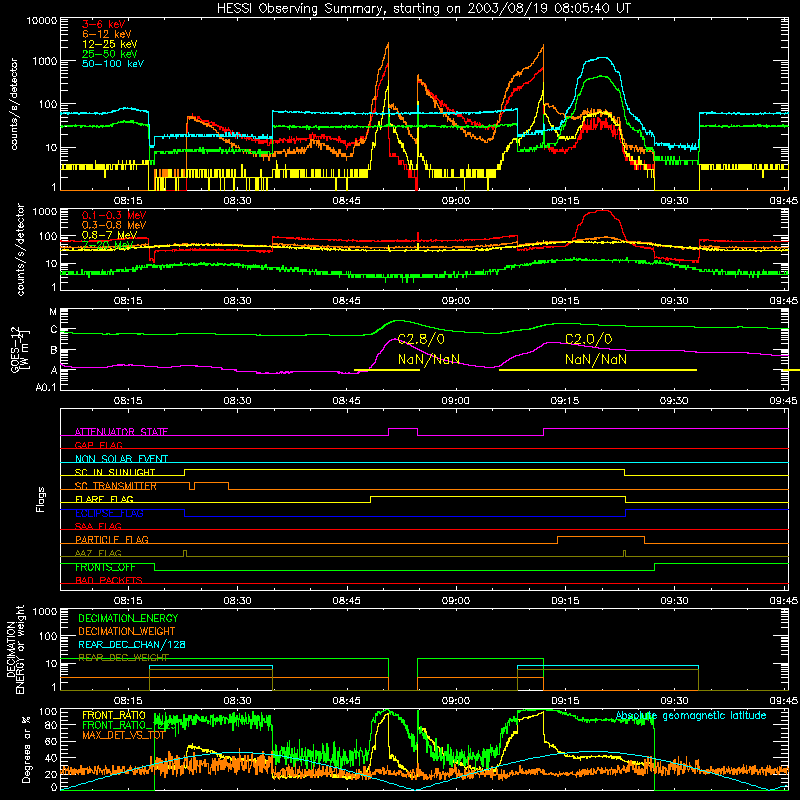Image resolution: width=800 pixels, height=800 pixels.
Task: Click the 'FLARE_FLAG' label
Action: click(104, 499)
